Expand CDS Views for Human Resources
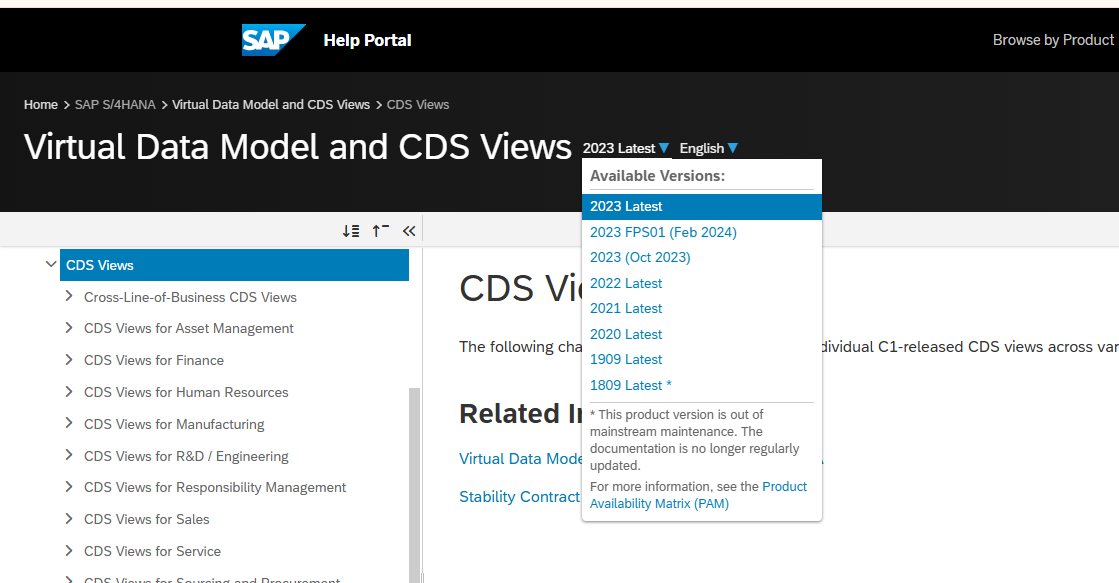 pos(69,392)
